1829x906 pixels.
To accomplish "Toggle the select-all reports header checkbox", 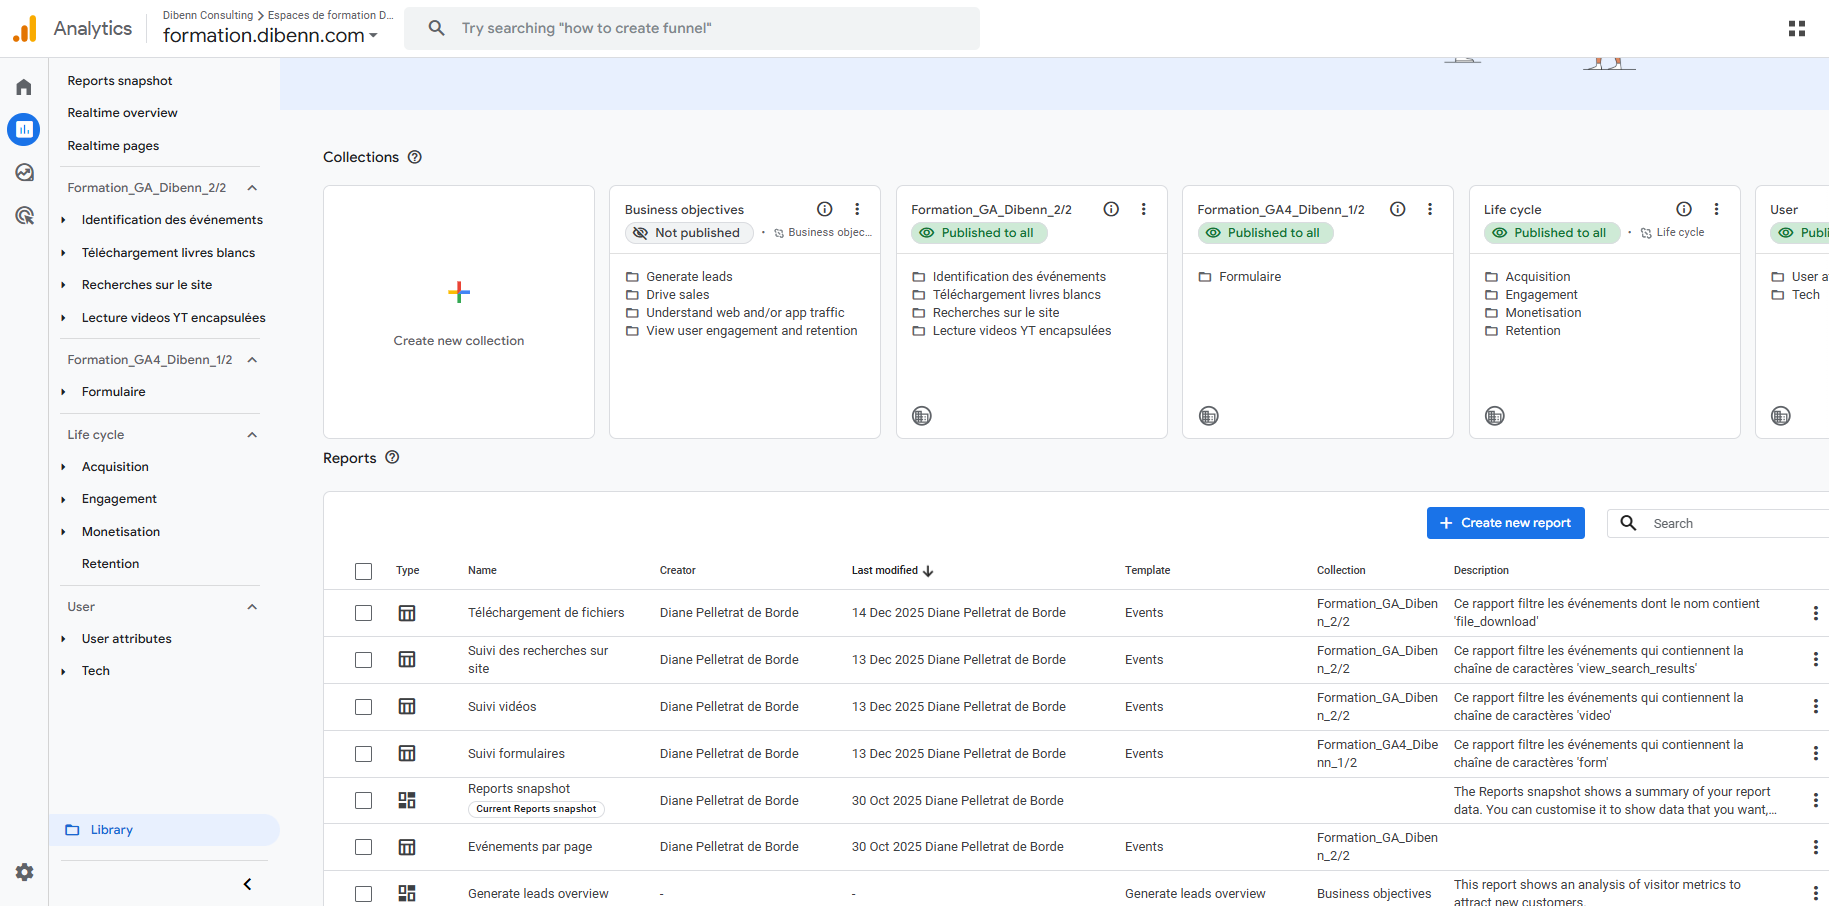I will click(x=363, y=571).
